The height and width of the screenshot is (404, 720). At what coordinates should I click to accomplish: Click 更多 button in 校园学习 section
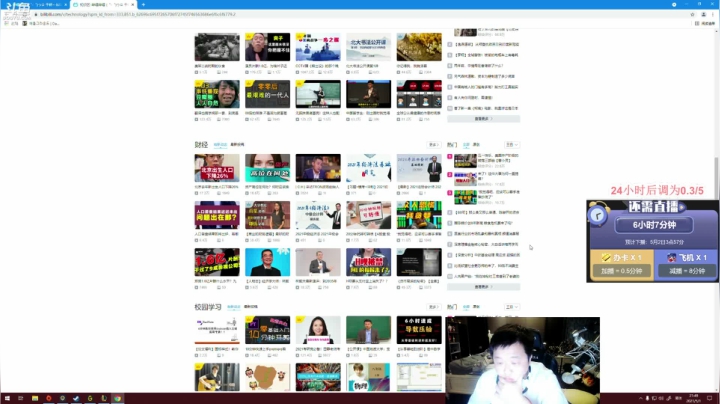(434, 307)
